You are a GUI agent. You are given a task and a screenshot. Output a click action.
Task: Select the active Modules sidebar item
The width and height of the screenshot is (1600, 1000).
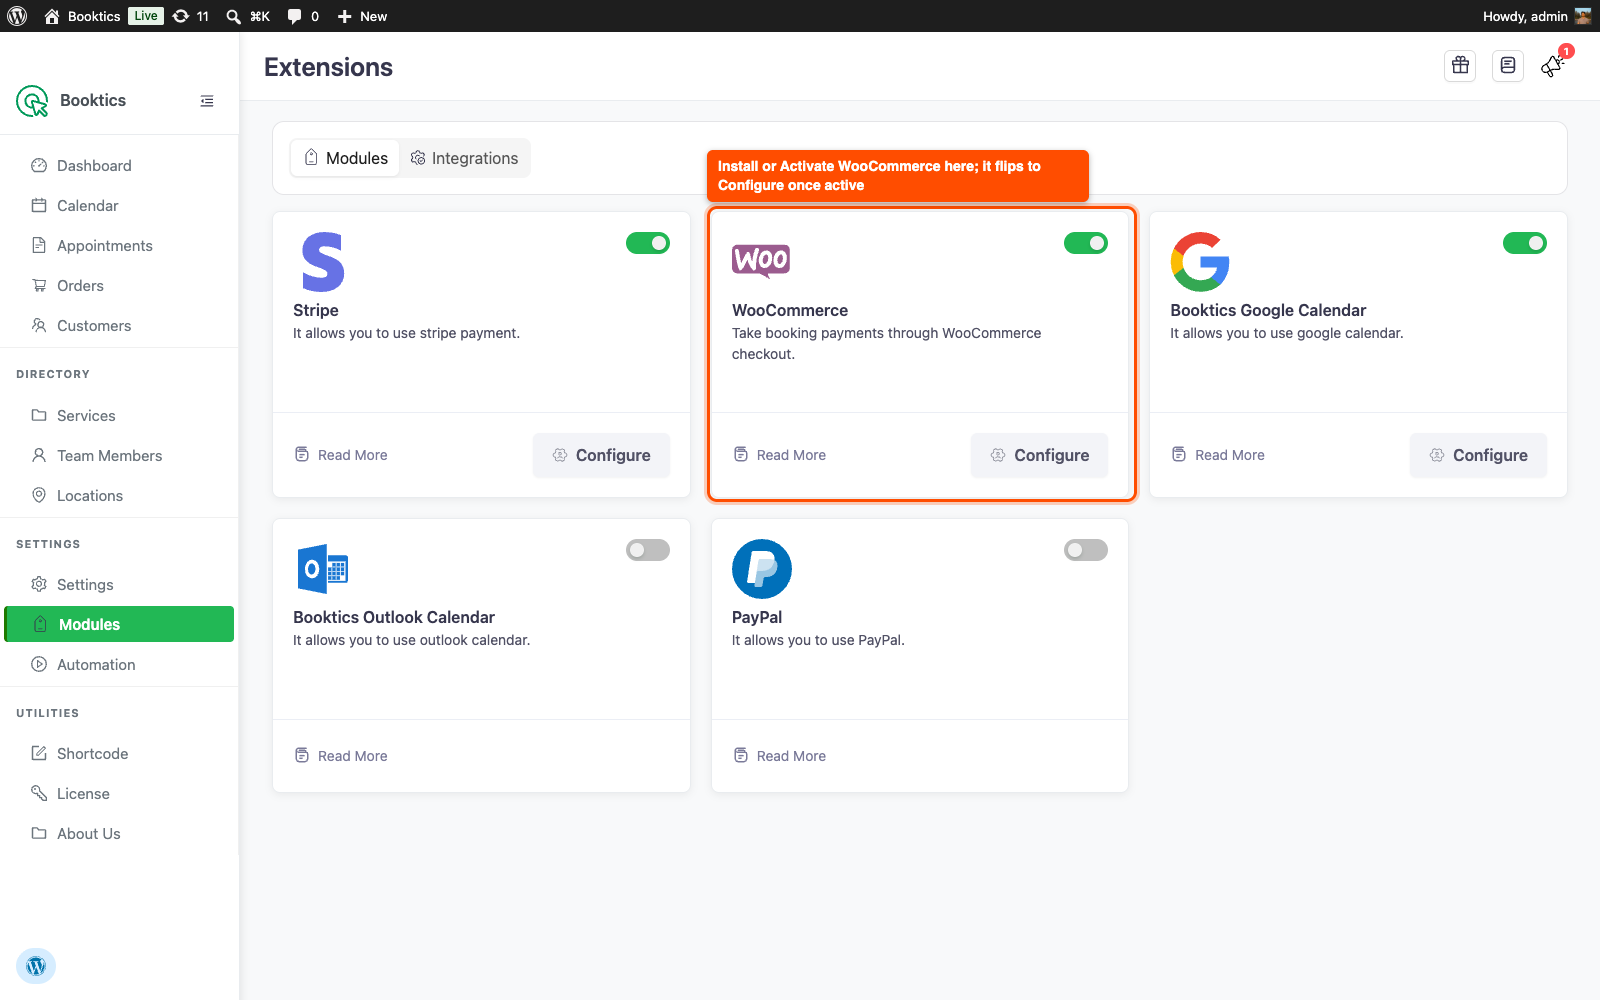[x=120, y=624]
